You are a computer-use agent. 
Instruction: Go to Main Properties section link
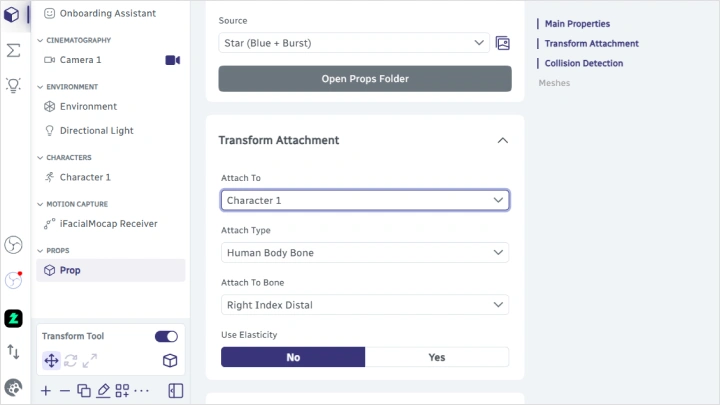(x=577, y=23)
